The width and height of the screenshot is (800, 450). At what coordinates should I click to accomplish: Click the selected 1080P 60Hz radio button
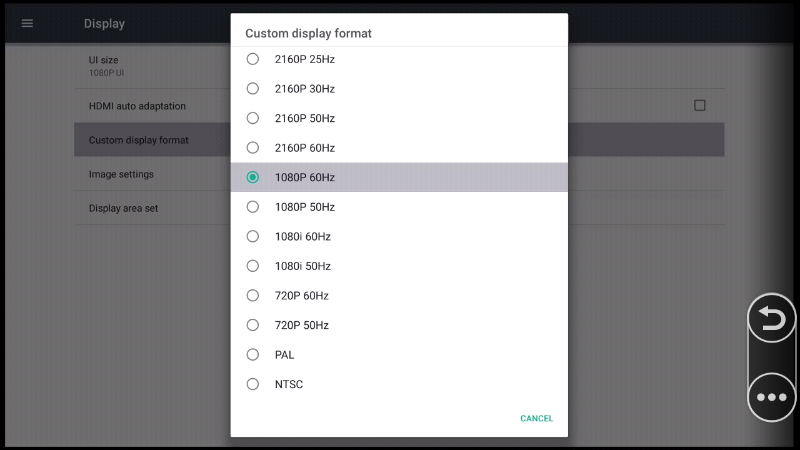[x=253, y=177]
